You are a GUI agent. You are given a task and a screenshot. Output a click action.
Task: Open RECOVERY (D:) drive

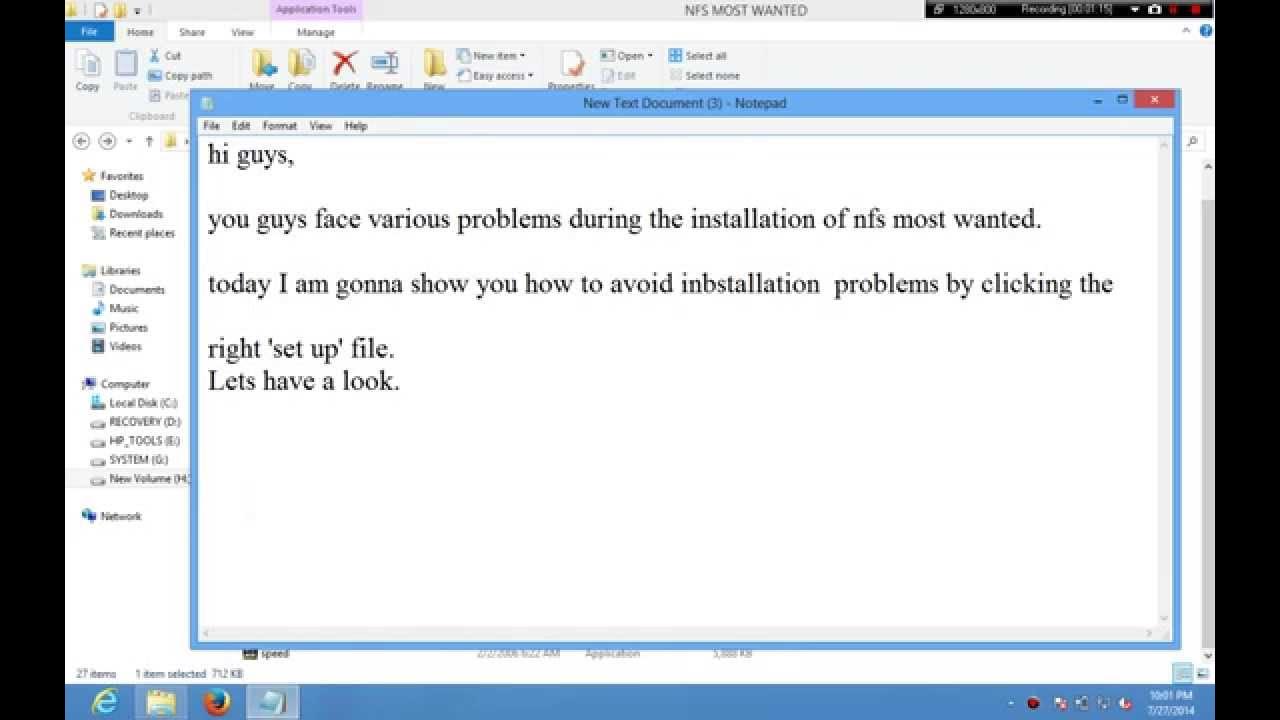coord(136,422)
